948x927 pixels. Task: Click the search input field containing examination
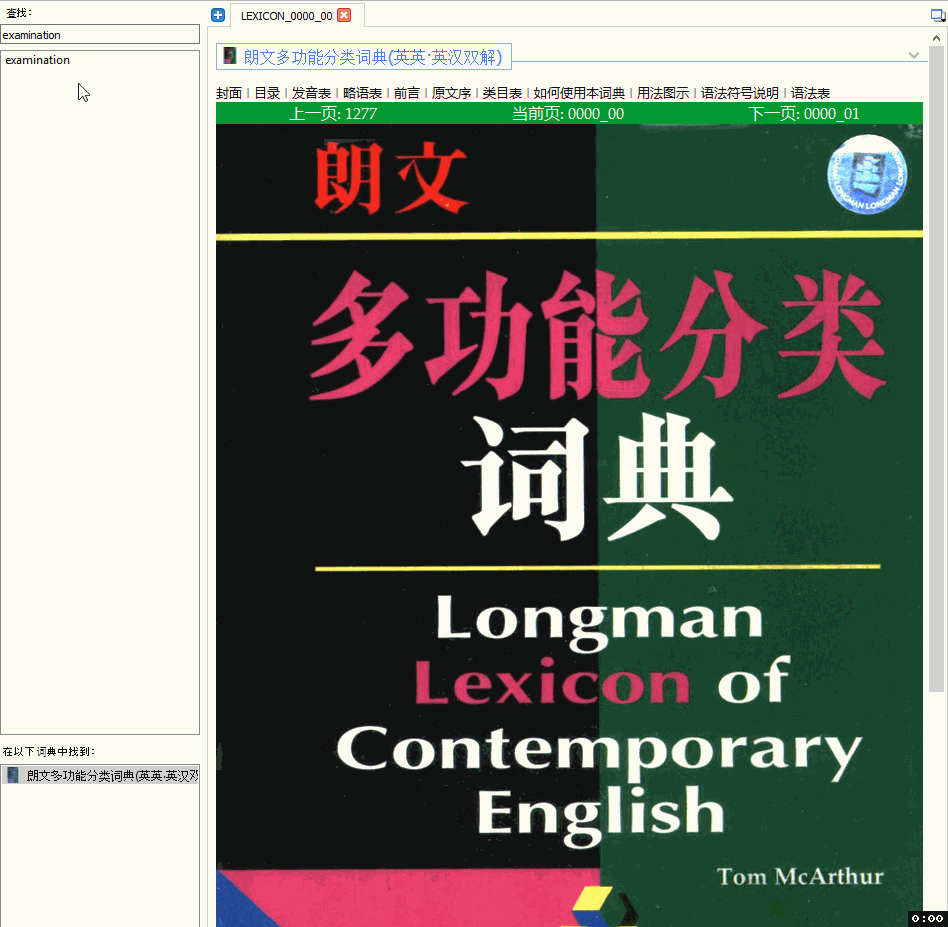coord(100,34)
